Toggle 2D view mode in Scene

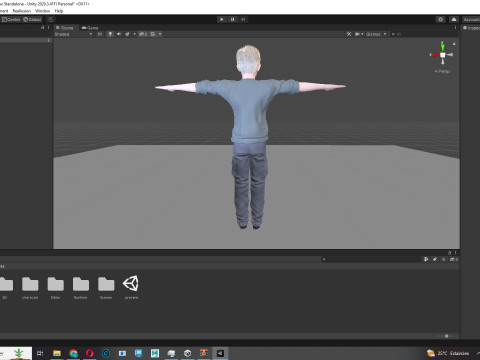click(100, 34)
